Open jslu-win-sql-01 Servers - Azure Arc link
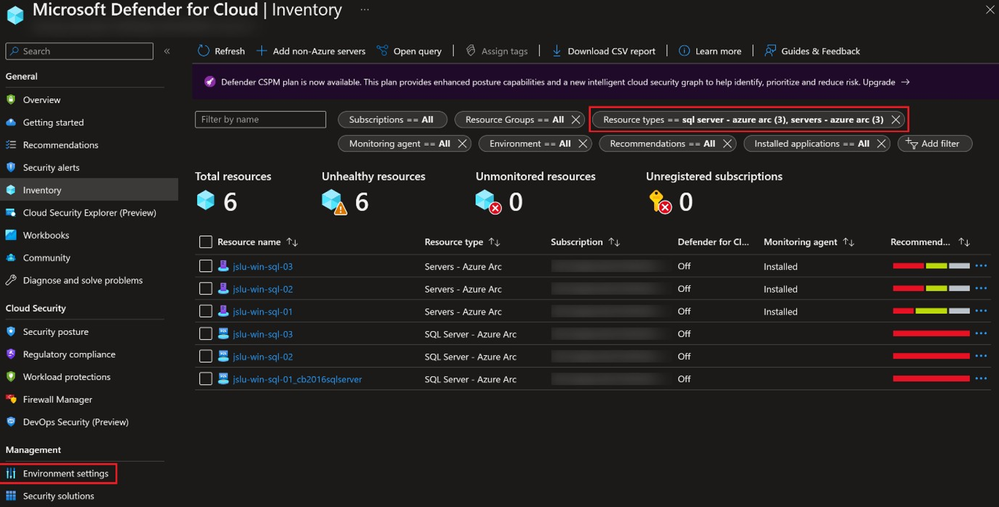The height and width of the screenshot is (507, 999). pyautogui.click(x=262, y=311)
